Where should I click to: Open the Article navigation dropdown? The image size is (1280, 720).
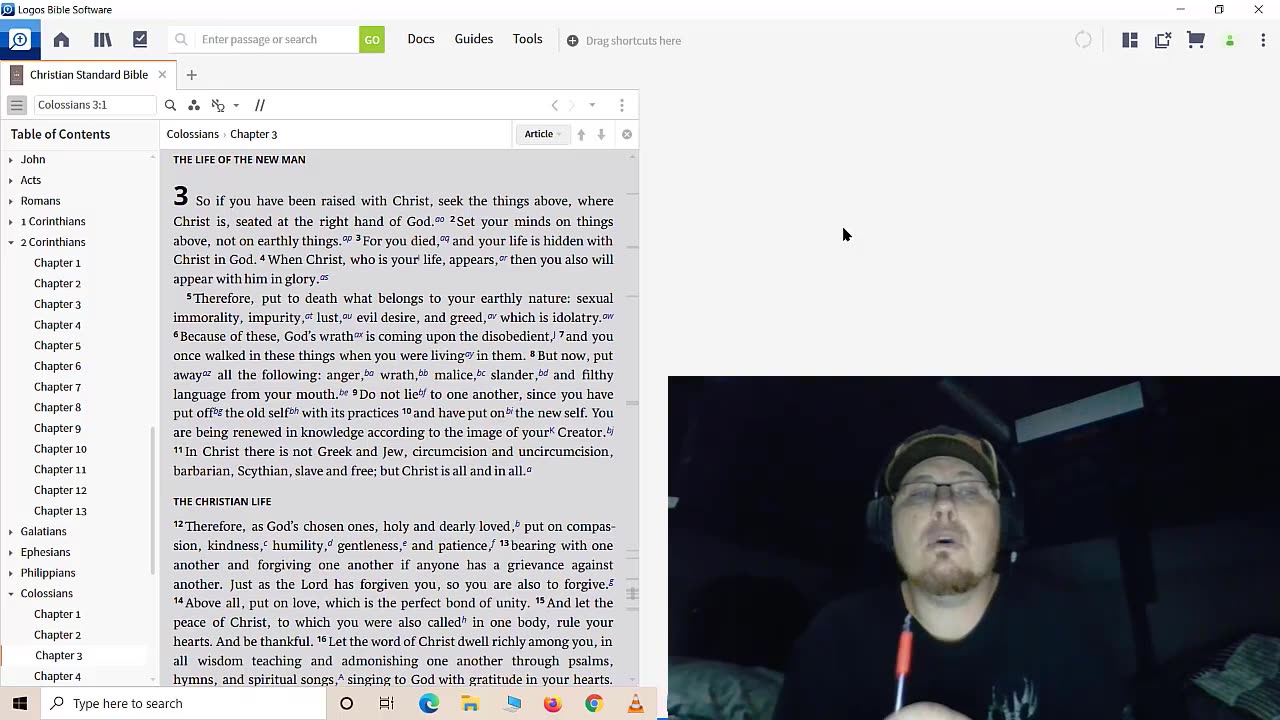[x=543, y=134]
